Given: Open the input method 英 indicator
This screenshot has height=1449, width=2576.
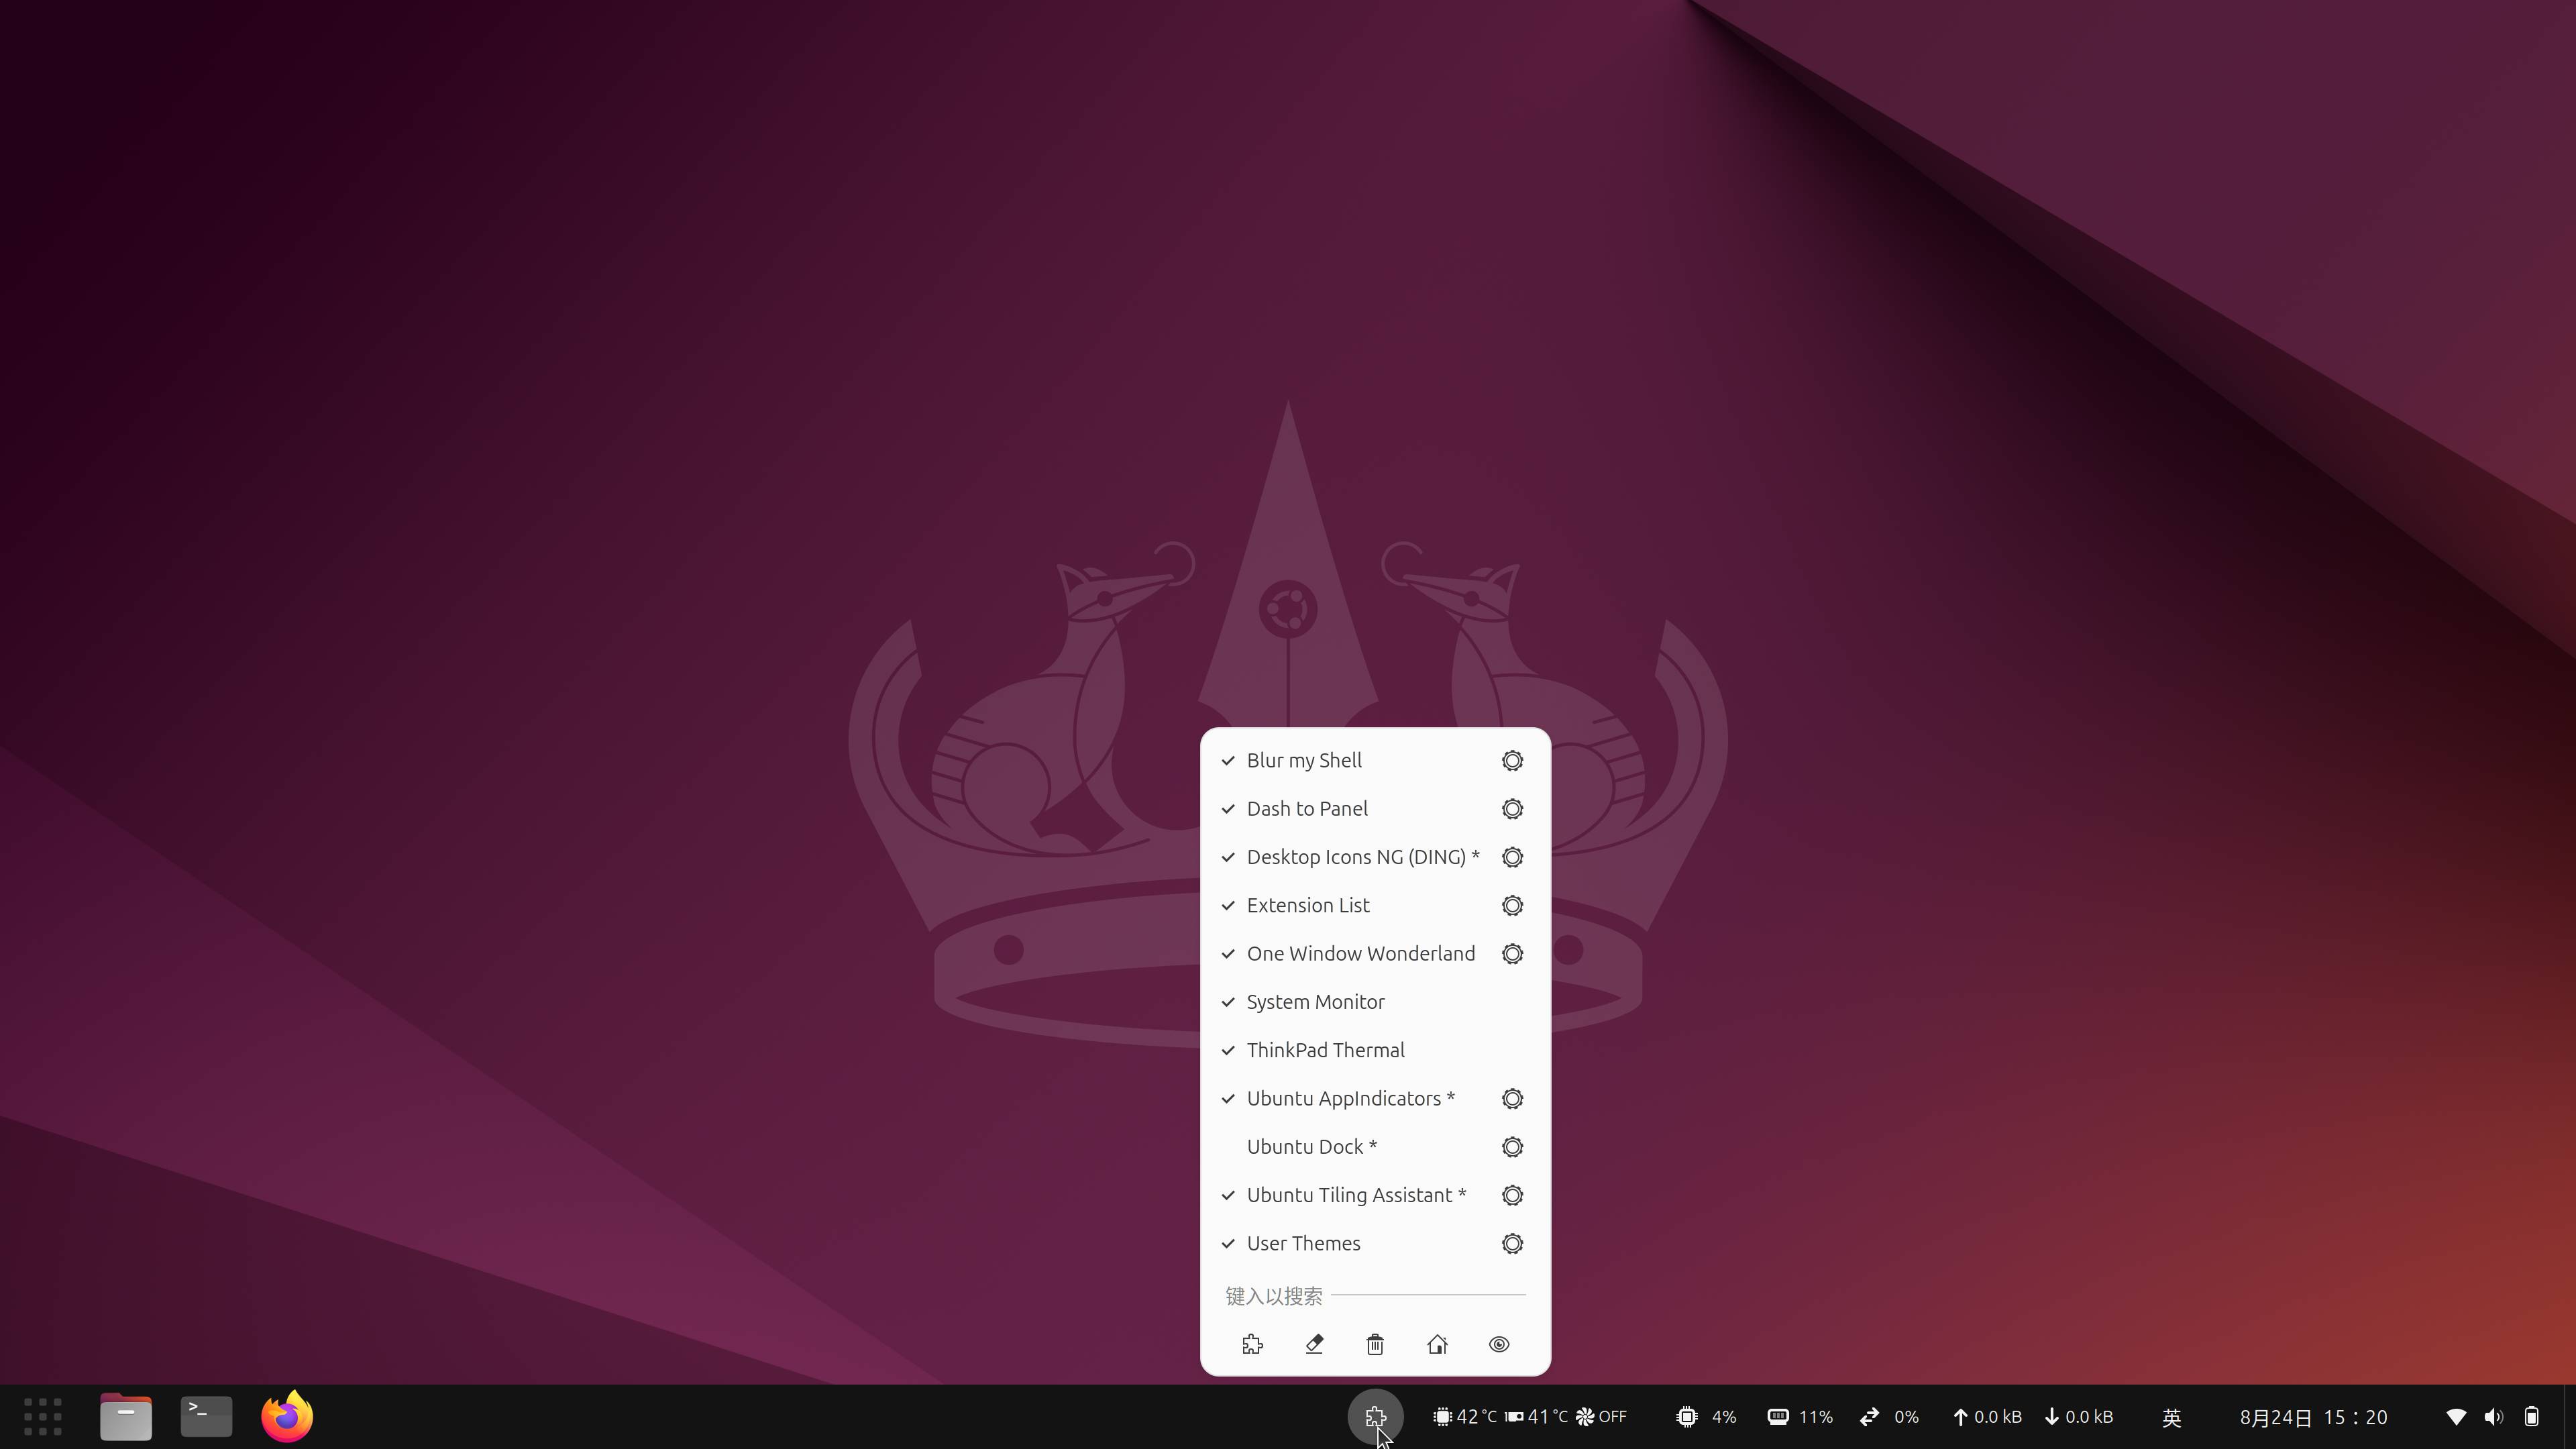Looking at the screenshot, I should [2171, 1417].
